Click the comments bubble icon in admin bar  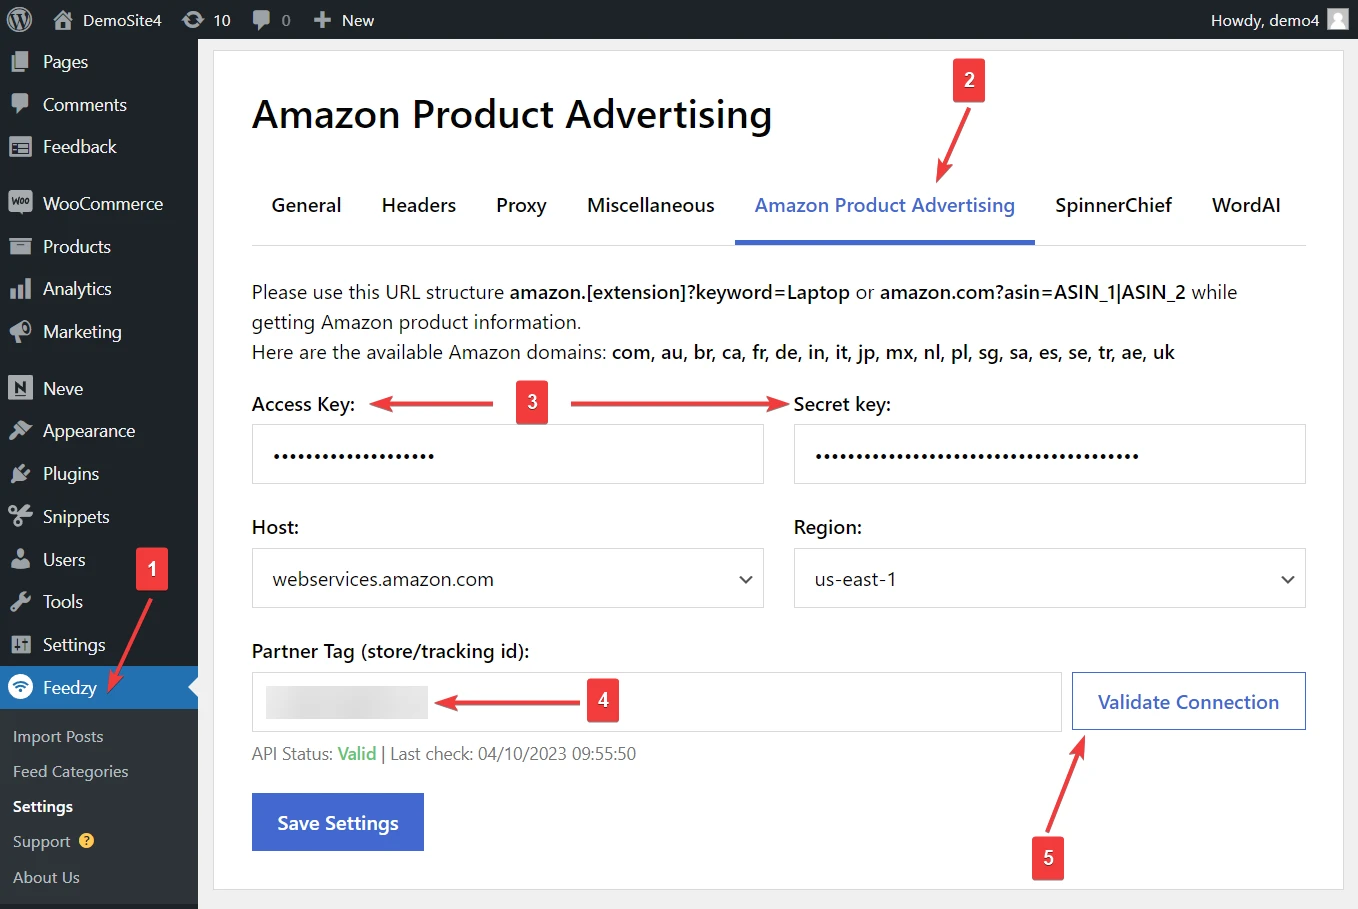click(x=261, y=20)
